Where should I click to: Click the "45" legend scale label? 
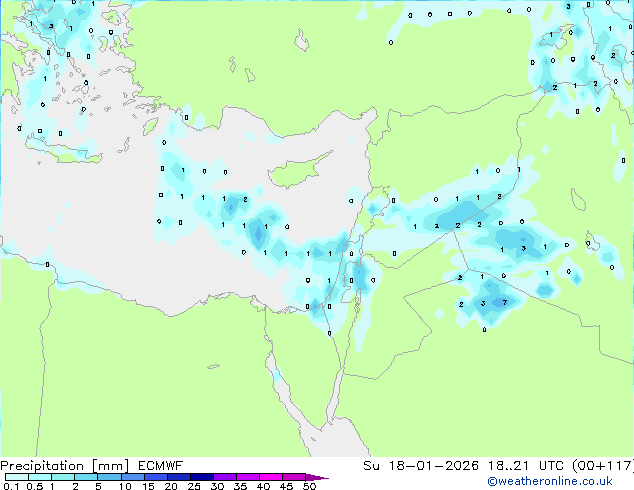click(286, 486)
